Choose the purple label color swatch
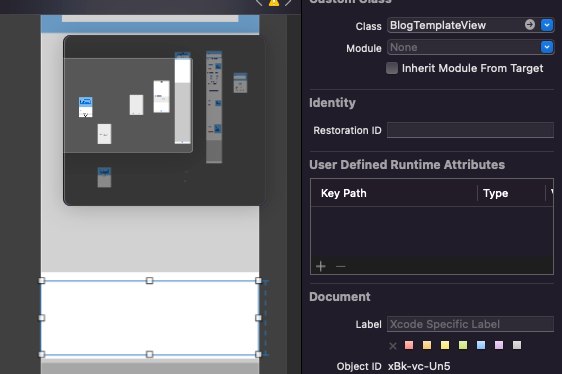The height and width of the screenshot is (374, 562). point(499,345)
